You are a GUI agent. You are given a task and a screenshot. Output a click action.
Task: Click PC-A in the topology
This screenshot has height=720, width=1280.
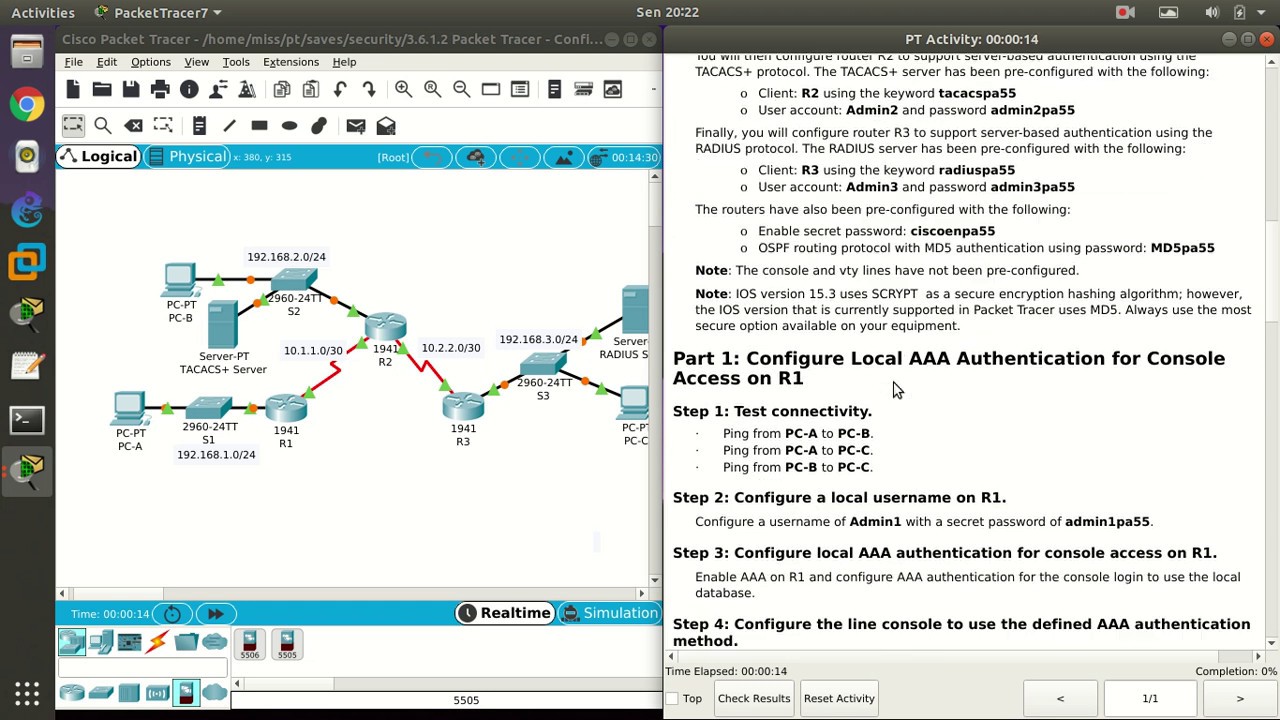click(130, 408)
